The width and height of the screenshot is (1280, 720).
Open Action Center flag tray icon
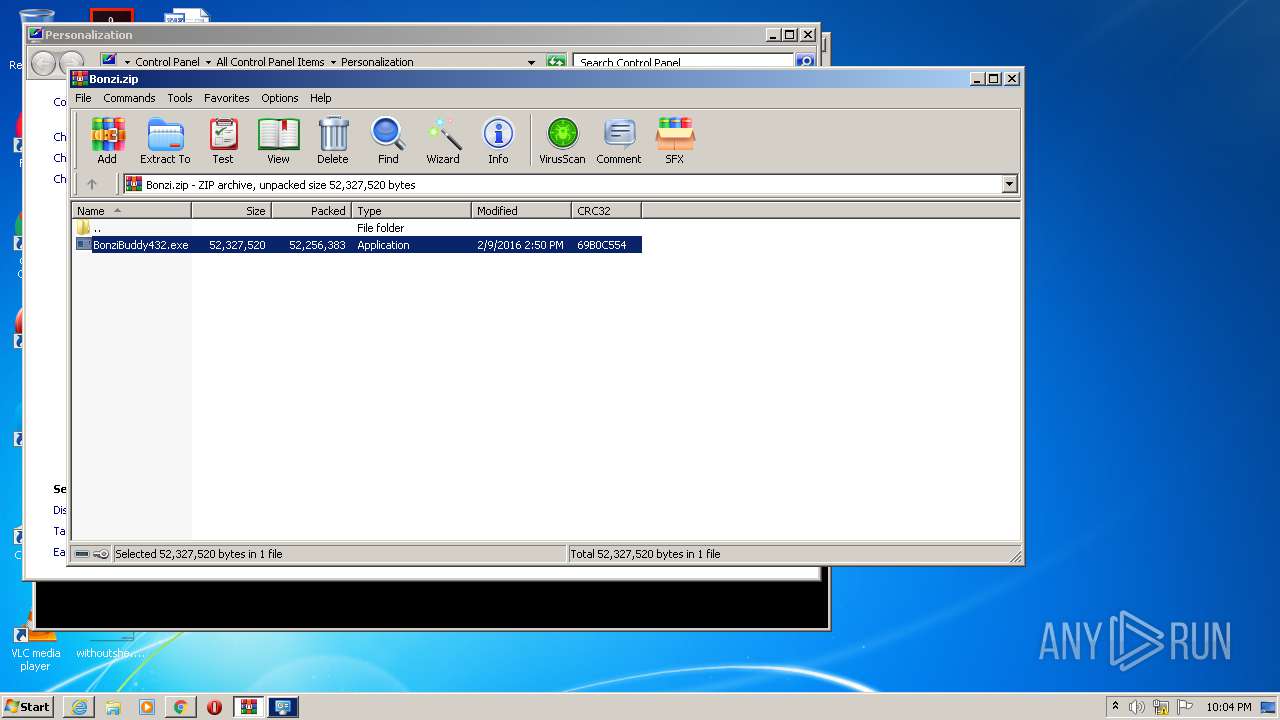(1186, 707)
